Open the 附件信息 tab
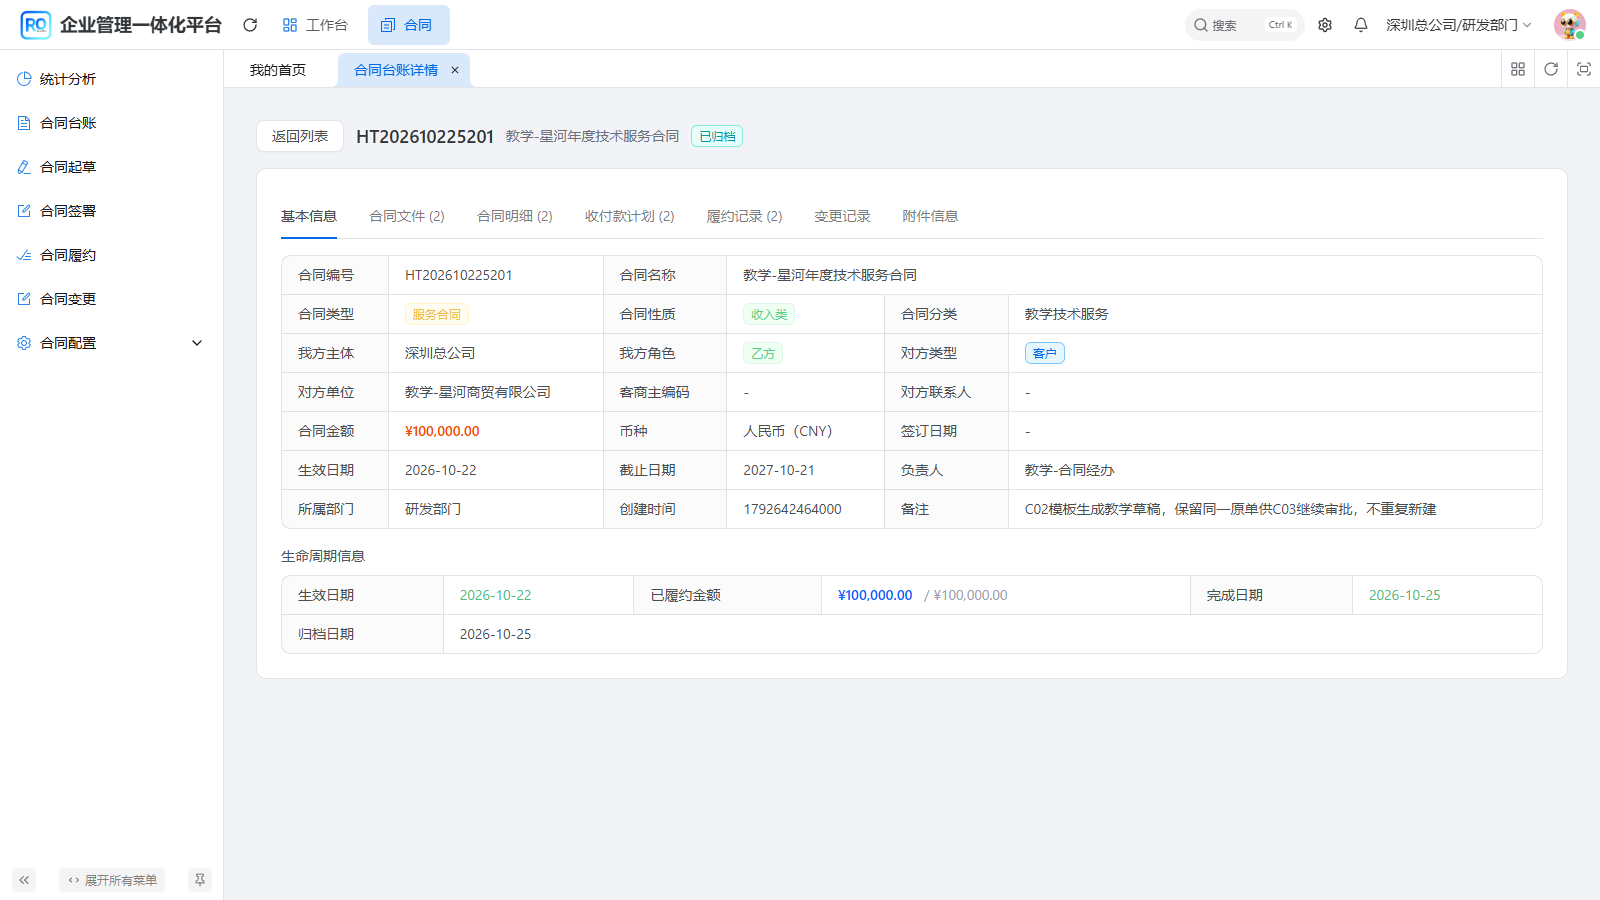Viewport: 1600px width, 900px height. click(930, 216)
